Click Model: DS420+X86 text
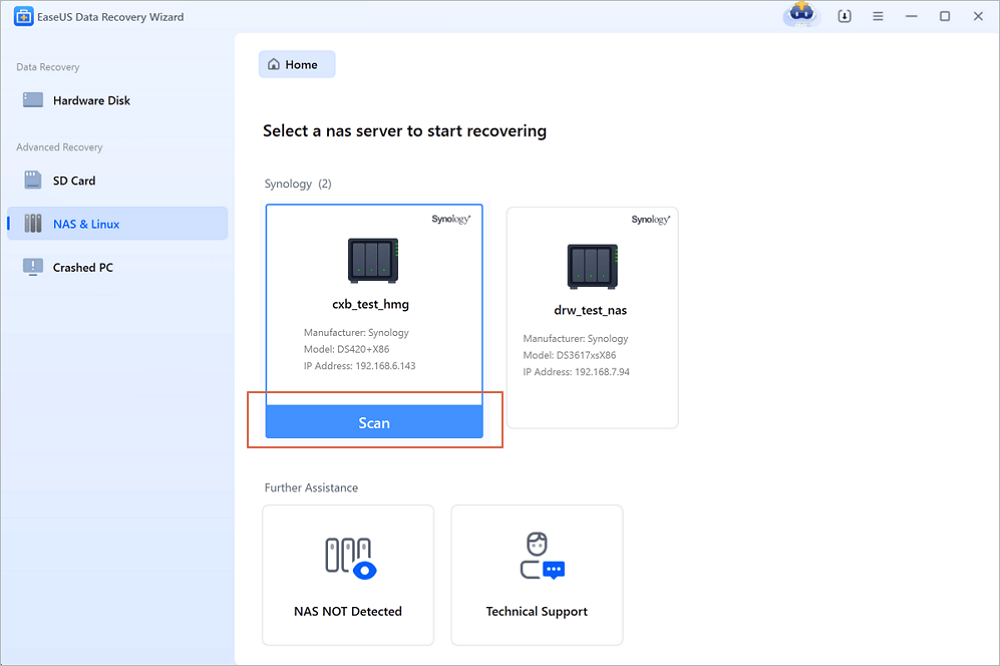1000x666 pixels. coord(346,350)
